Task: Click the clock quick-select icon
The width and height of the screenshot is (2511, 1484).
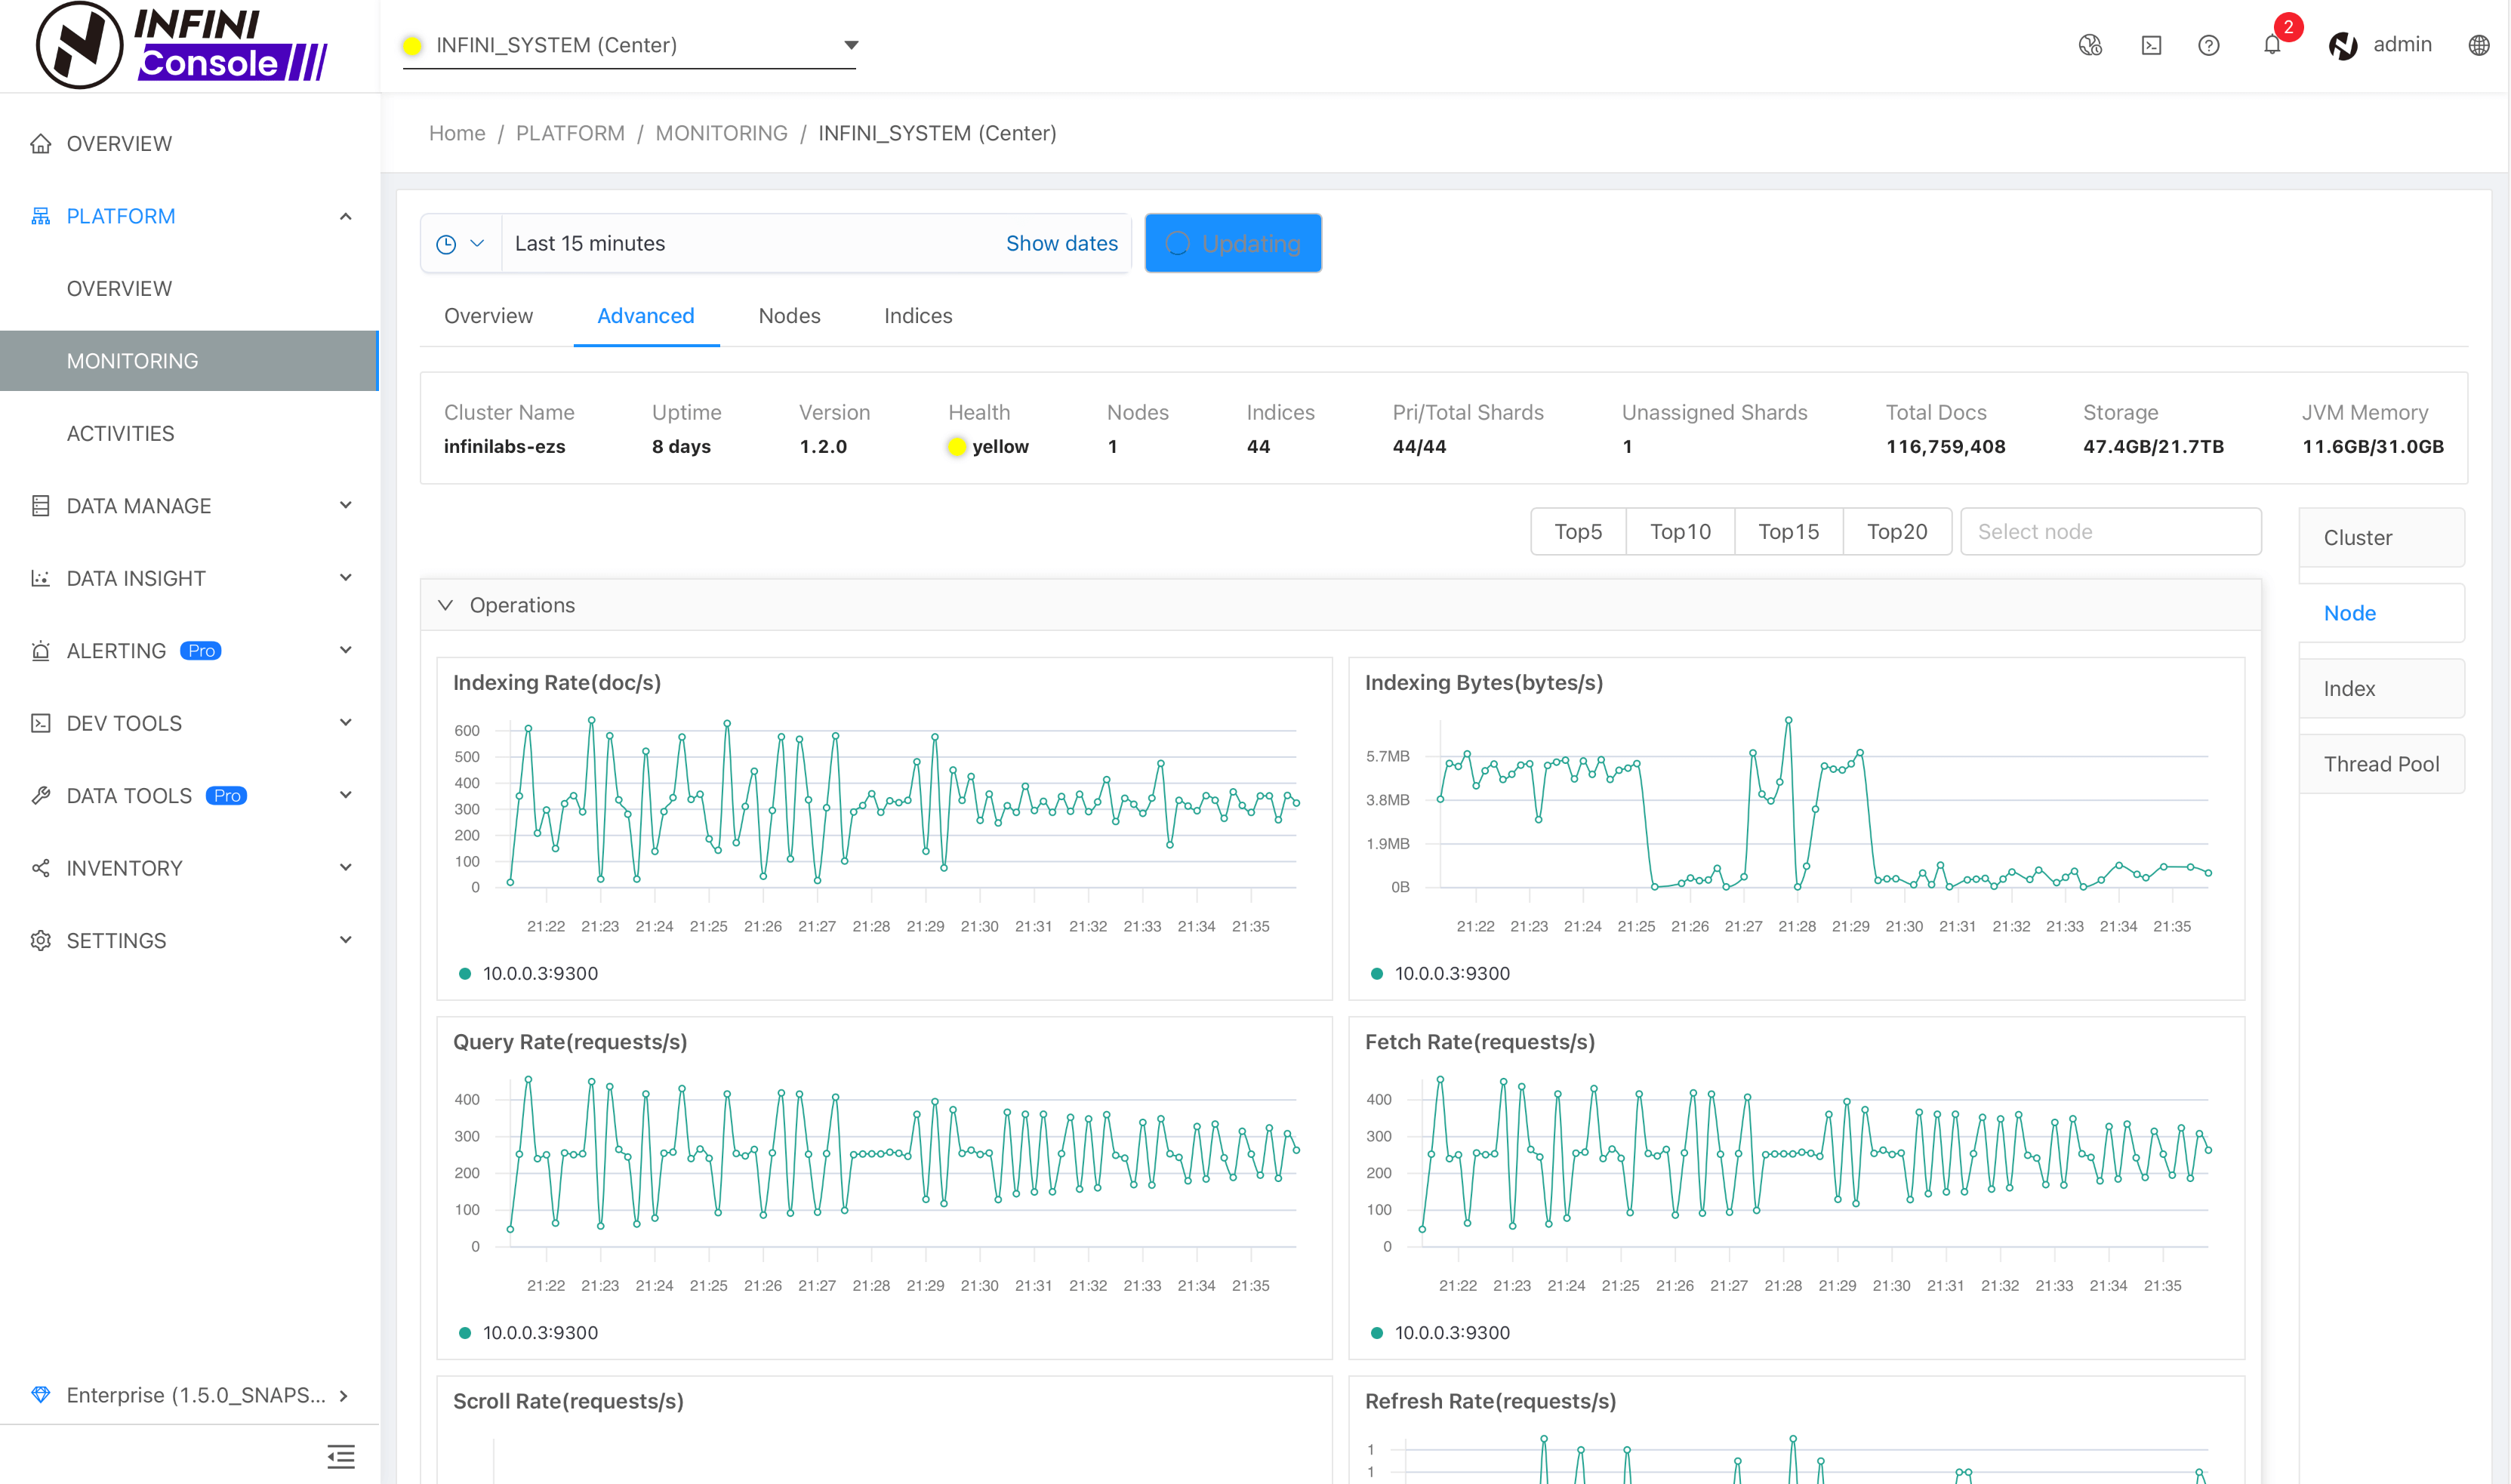Action: (446, 244)
